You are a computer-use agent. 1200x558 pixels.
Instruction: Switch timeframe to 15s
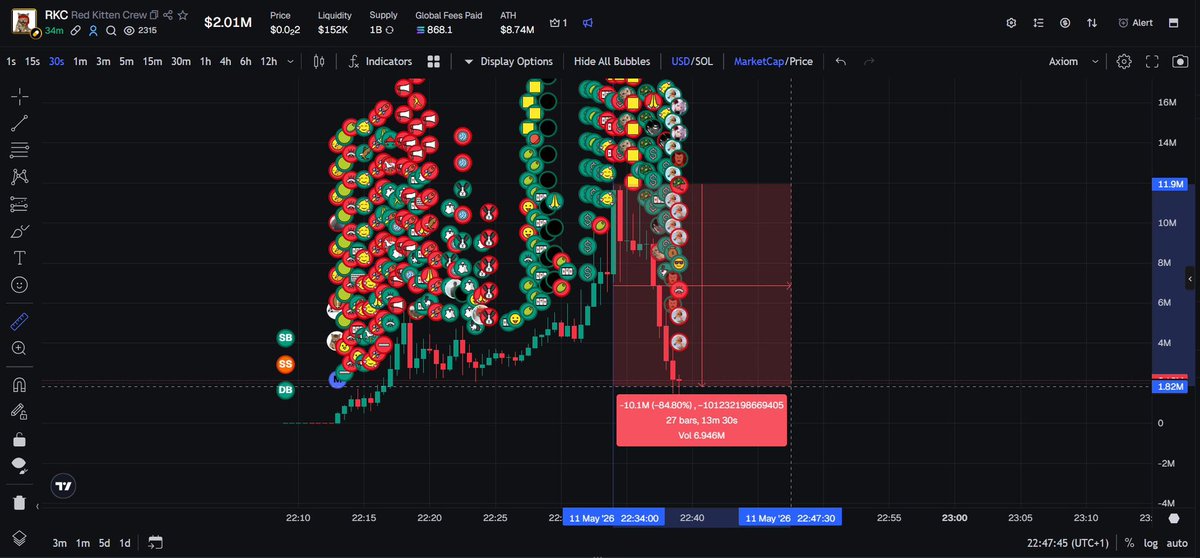(x=33, y=61)
